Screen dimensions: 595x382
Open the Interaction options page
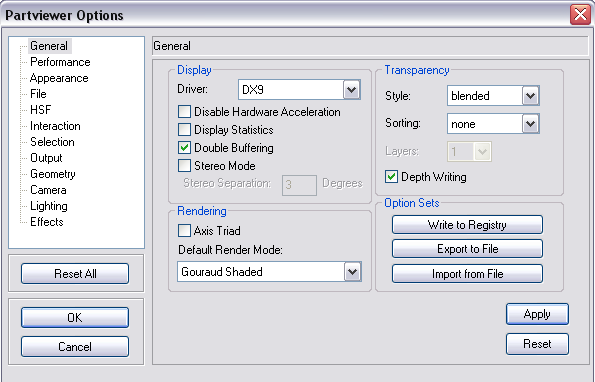coord(55,126)
